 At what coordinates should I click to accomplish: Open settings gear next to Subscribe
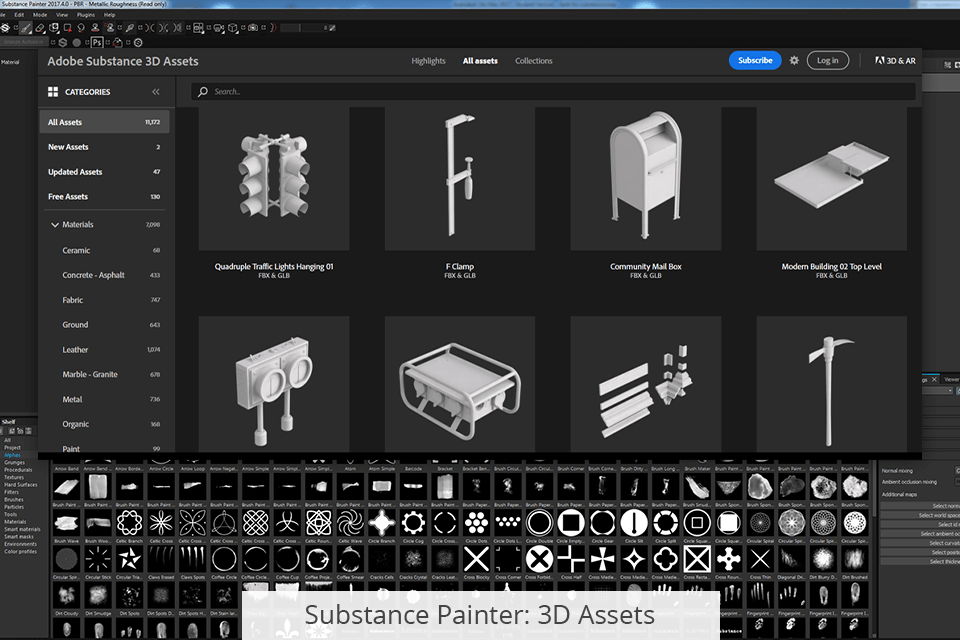click(x=794, y=60)
